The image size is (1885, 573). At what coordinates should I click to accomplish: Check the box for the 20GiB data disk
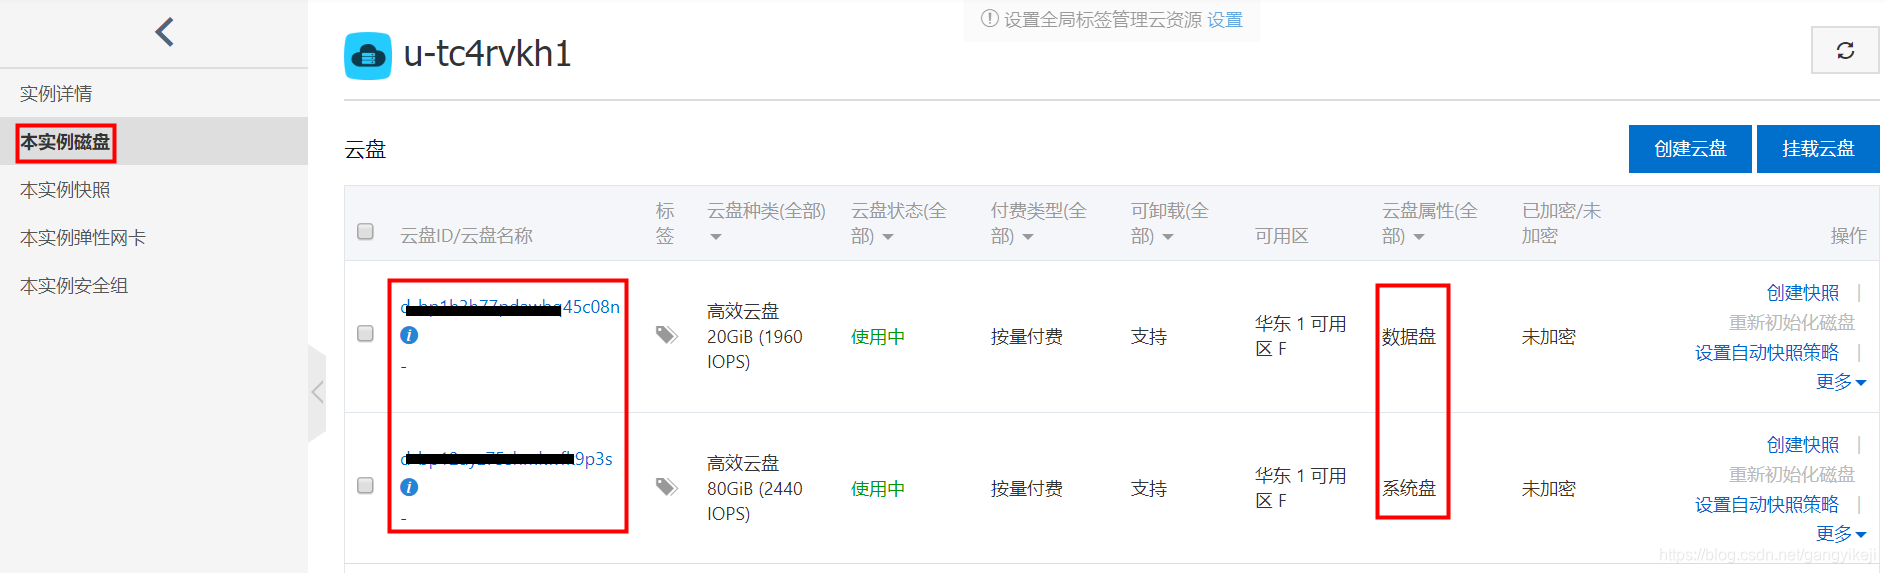click(366, 334)
